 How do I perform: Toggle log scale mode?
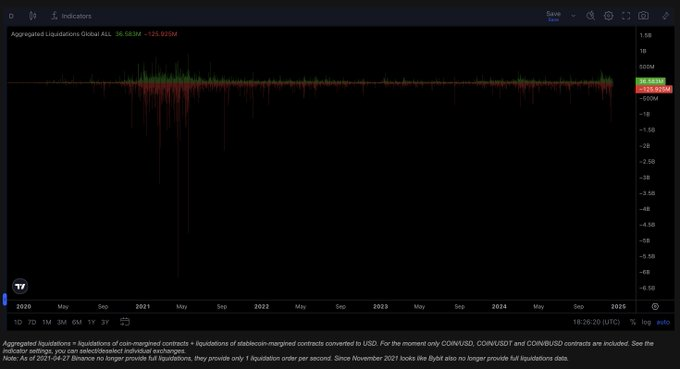click(x=646, y=322)
